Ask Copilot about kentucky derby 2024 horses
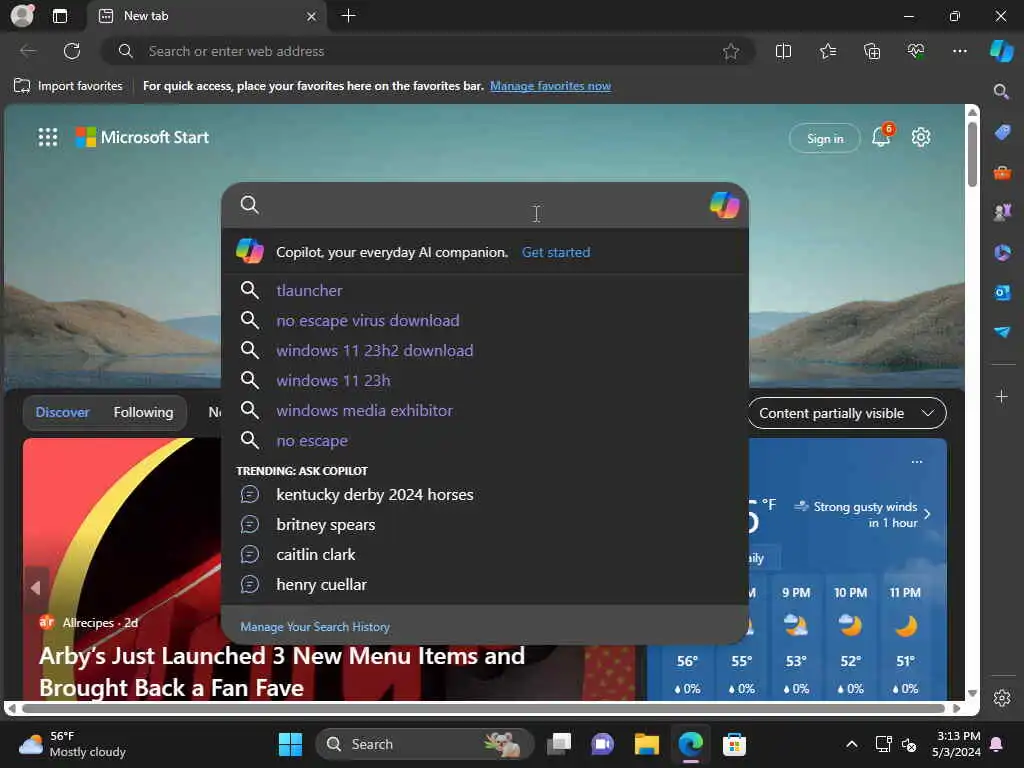 (x=485, y=494)
